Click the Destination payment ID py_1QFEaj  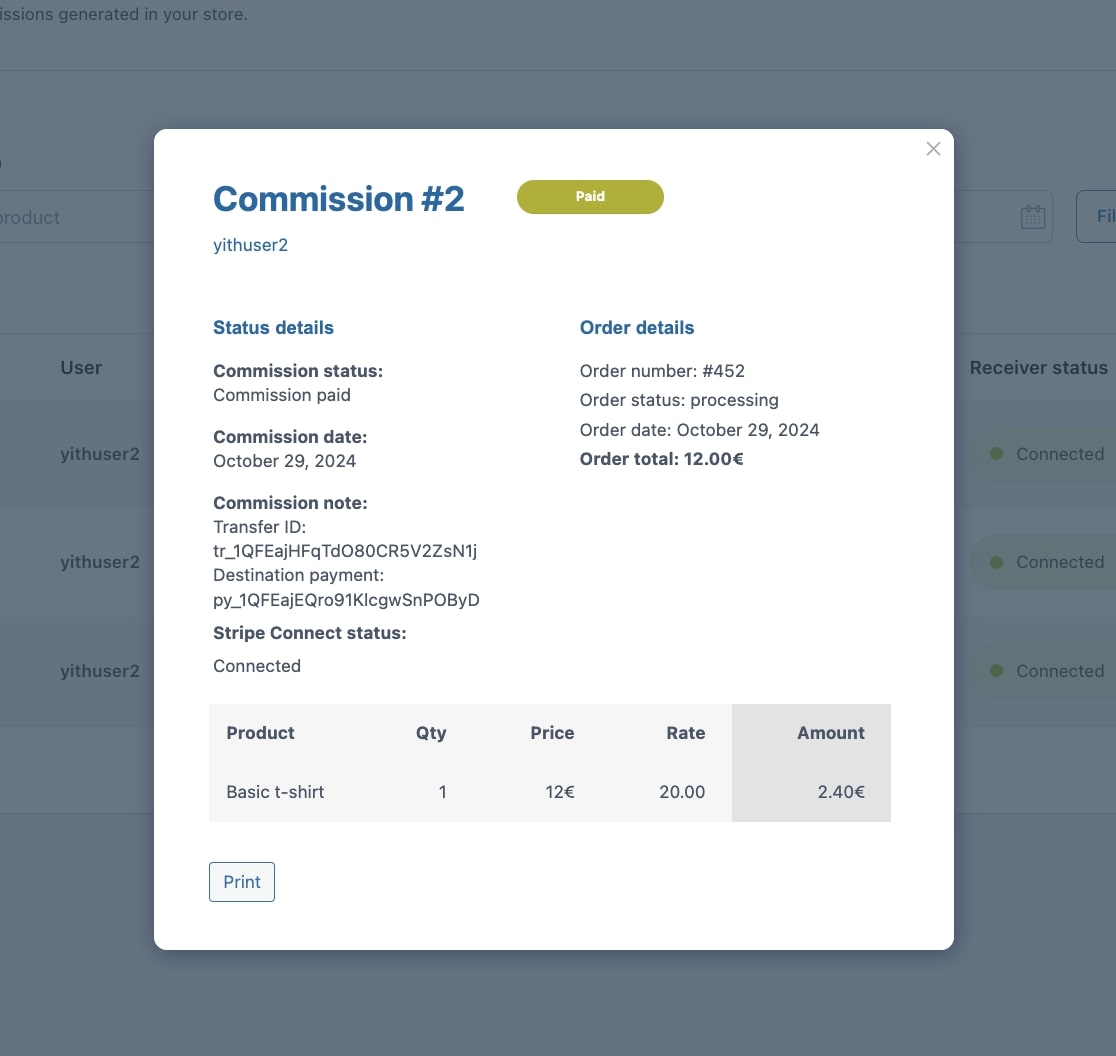point(346,600)
